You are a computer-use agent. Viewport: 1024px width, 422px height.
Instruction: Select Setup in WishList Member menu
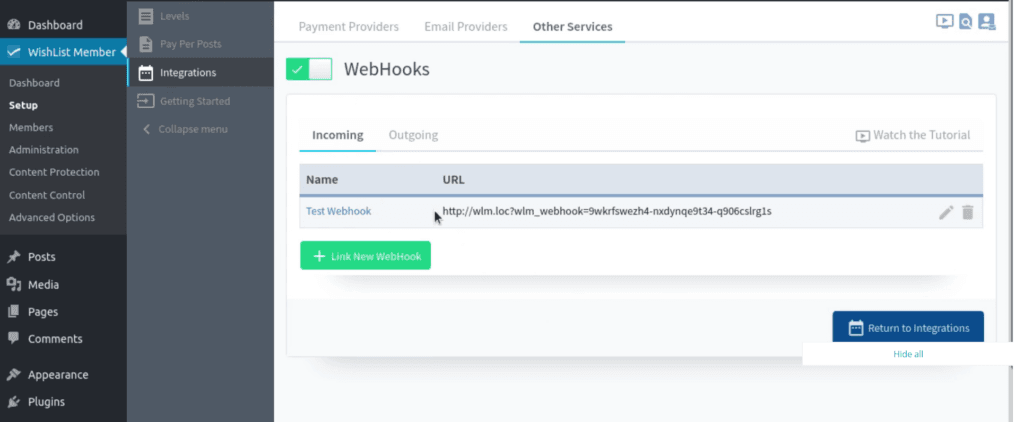pyautogui.click(x=24, y=105)
